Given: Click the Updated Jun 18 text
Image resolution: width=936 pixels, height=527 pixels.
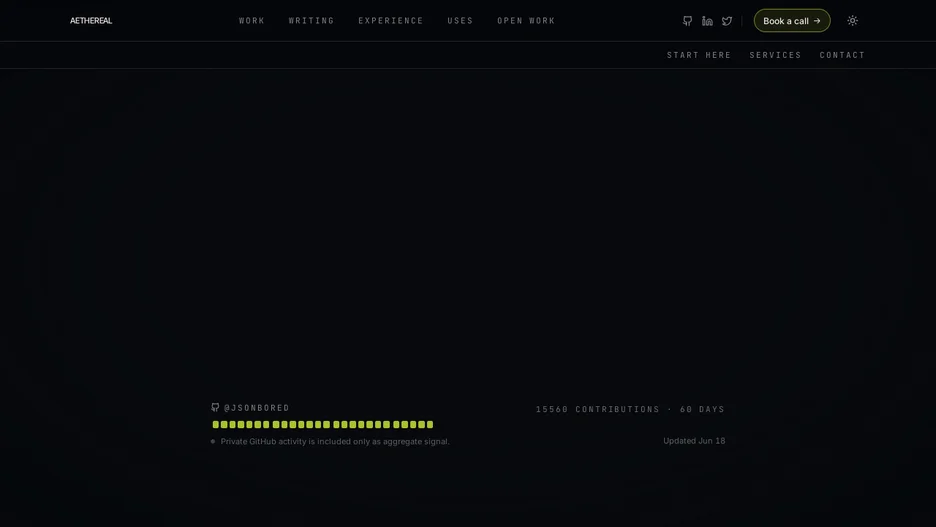Looking at the screenshot, I should 694,440.
